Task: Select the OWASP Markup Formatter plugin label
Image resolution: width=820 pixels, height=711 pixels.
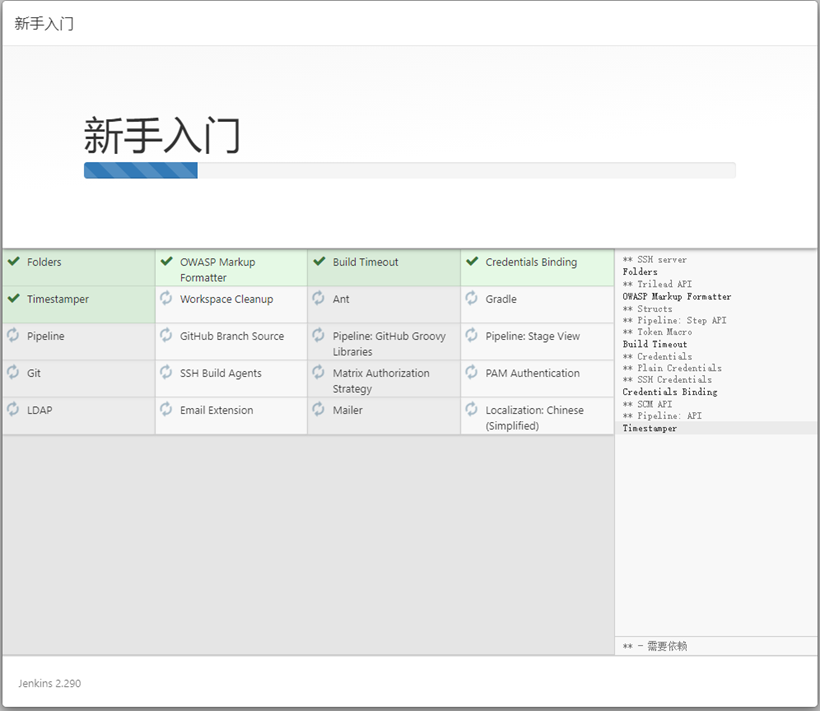Action: tap(218, 270)
